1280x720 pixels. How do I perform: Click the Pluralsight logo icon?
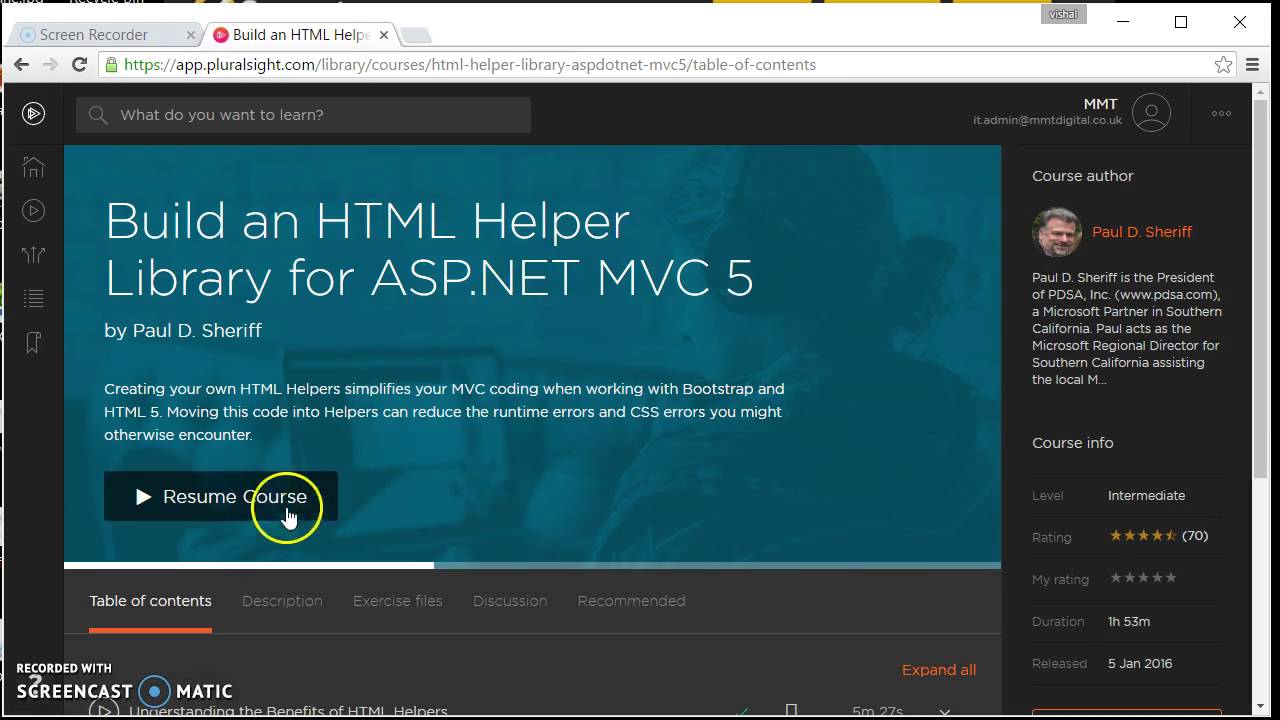(34, 114)
